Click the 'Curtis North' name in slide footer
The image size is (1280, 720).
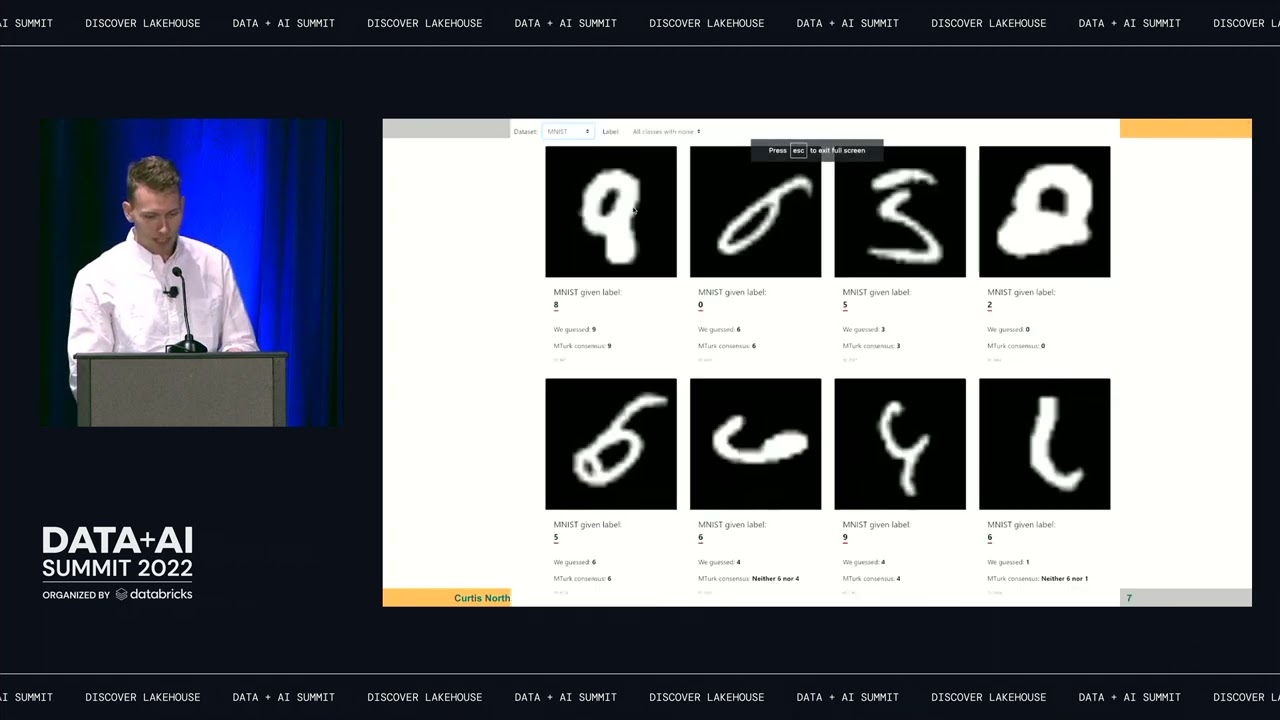click(482, 598)
